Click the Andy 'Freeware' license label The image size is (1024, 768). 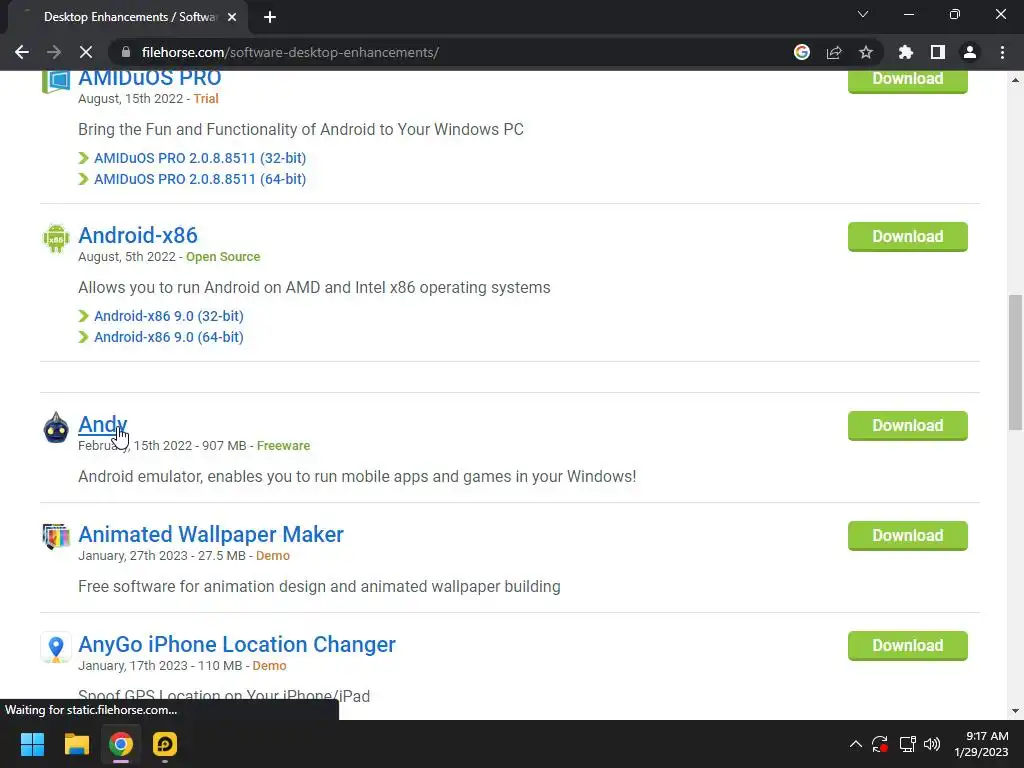283,446
